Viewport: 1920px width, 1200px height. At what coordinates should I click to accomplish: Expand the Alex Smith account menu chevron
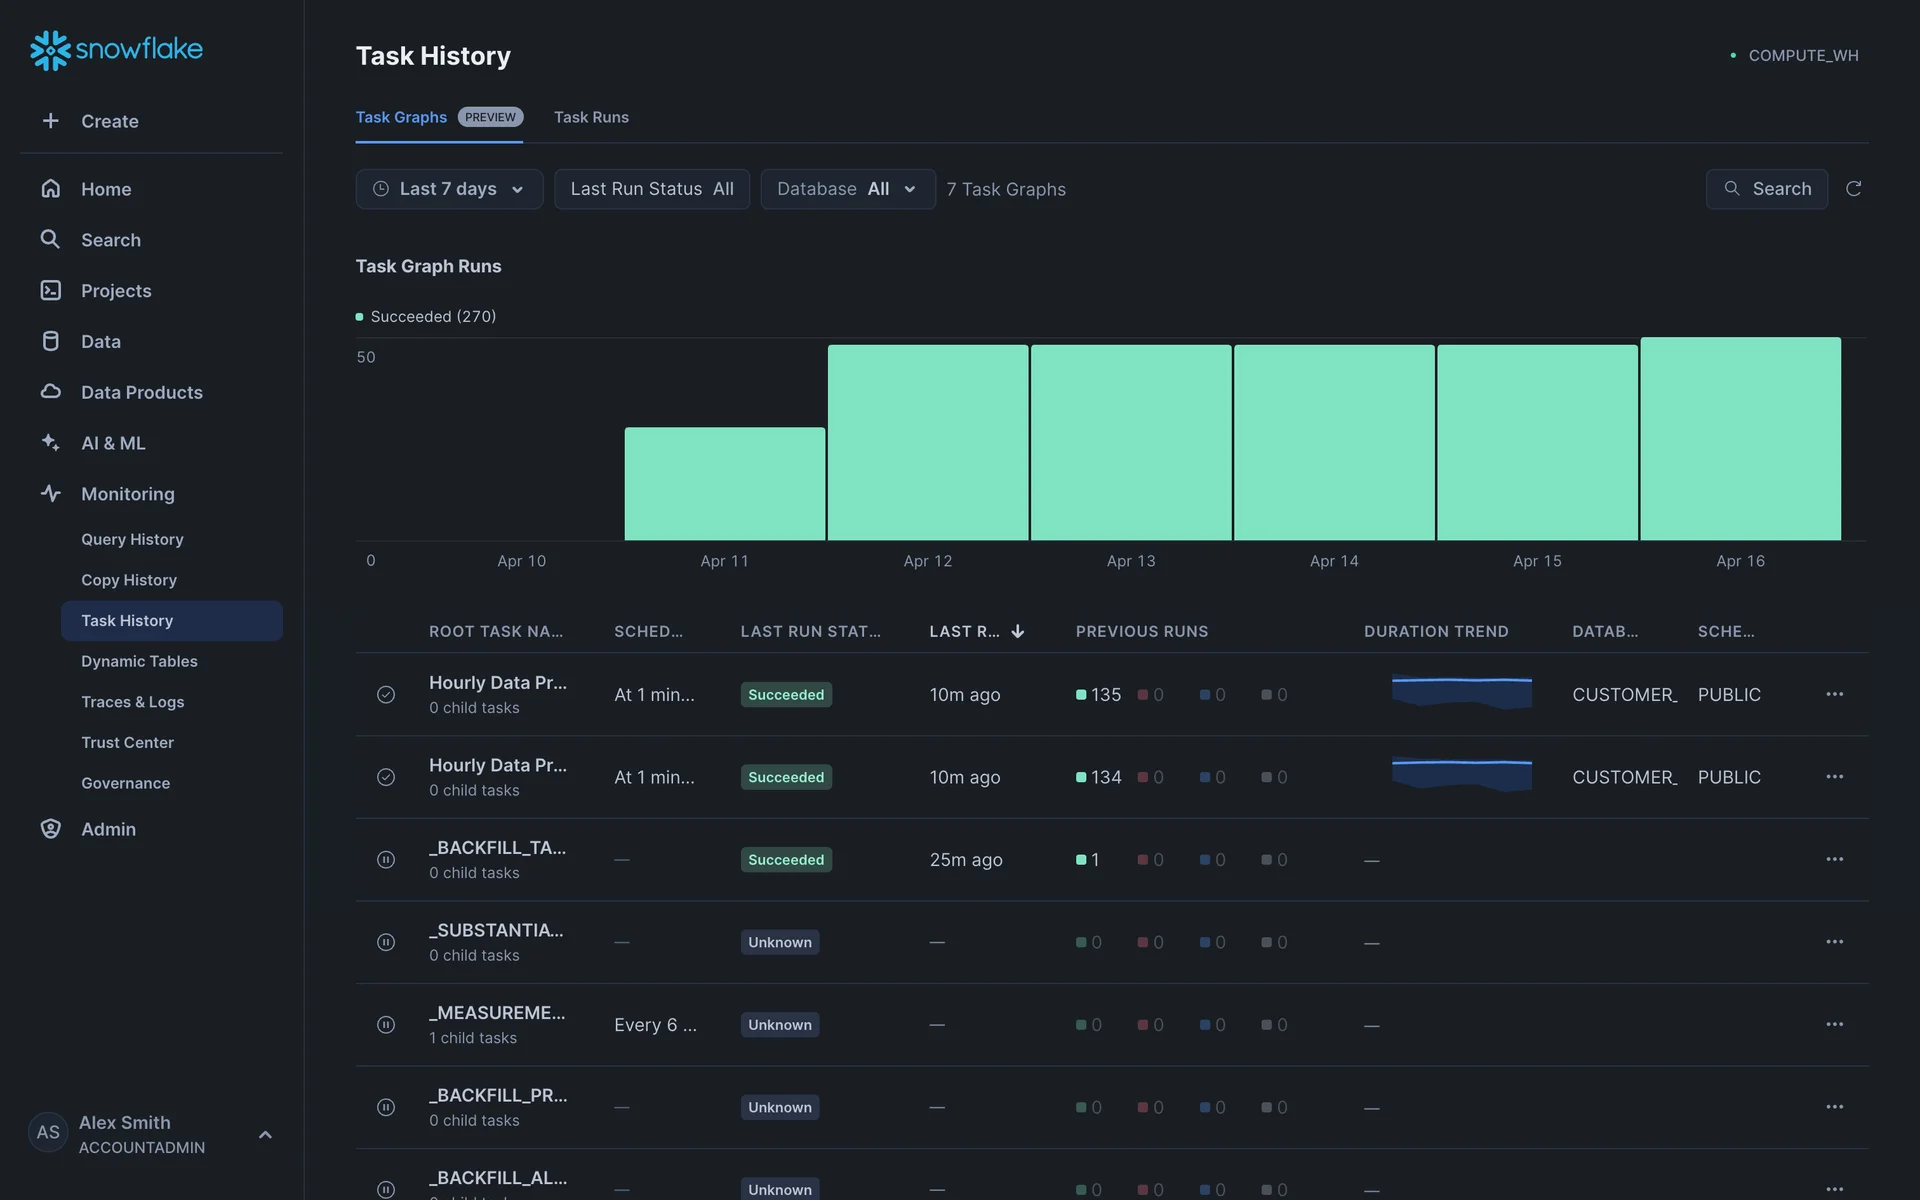point(265,1134)
